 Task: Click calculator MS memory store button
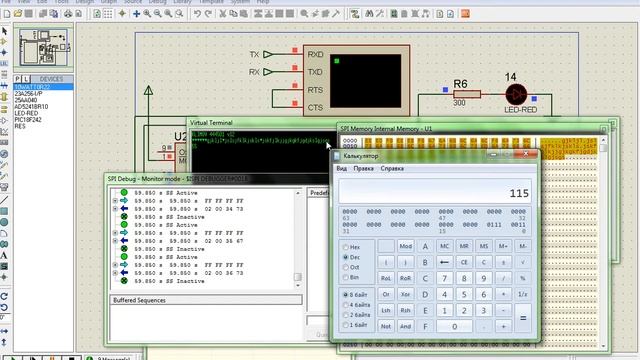[484, 246]
